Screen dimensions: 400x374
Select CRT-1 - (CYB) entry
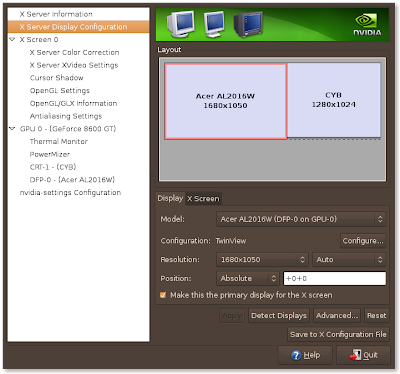[53, 167]
